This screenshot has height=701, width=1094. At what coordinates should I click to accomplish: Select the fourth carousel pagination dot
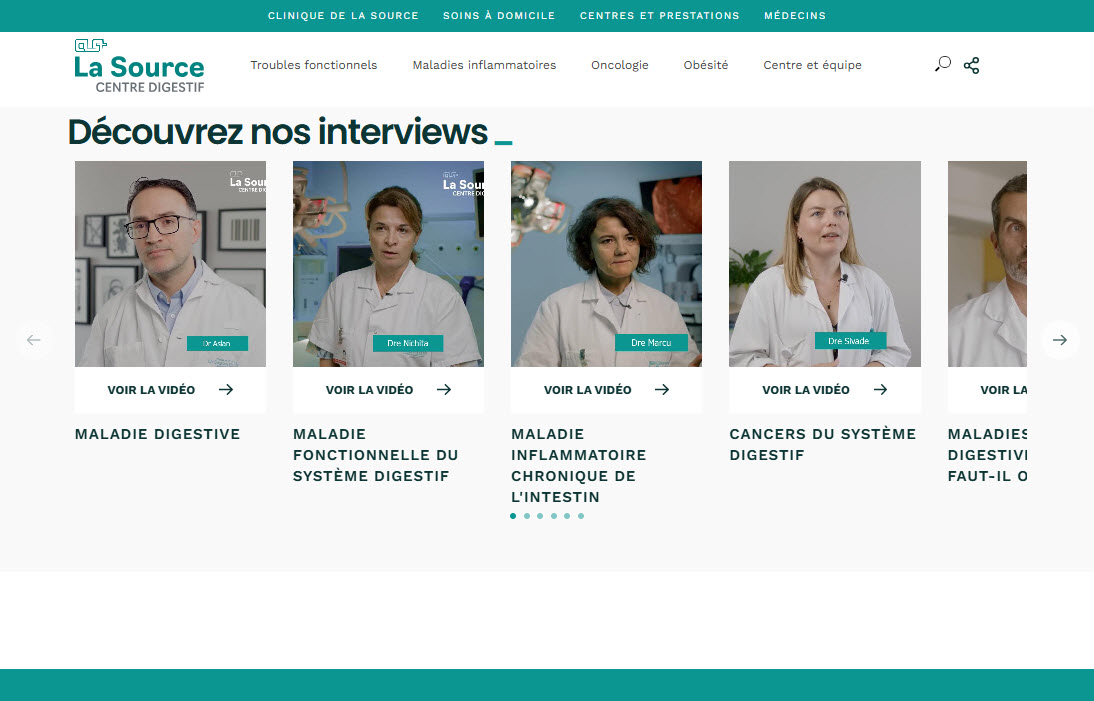[x=554, y=516]
